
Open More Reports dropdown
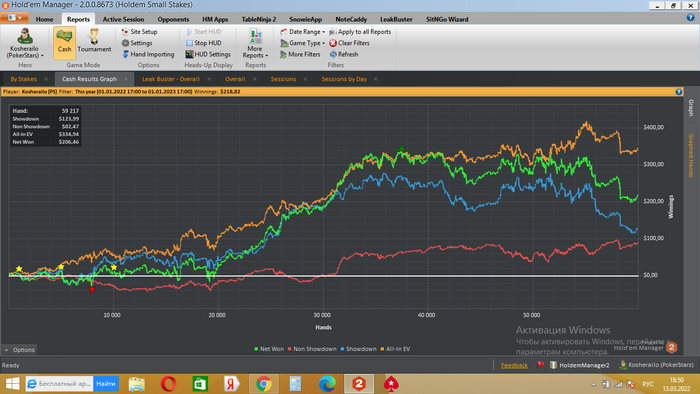pos(255,43)
